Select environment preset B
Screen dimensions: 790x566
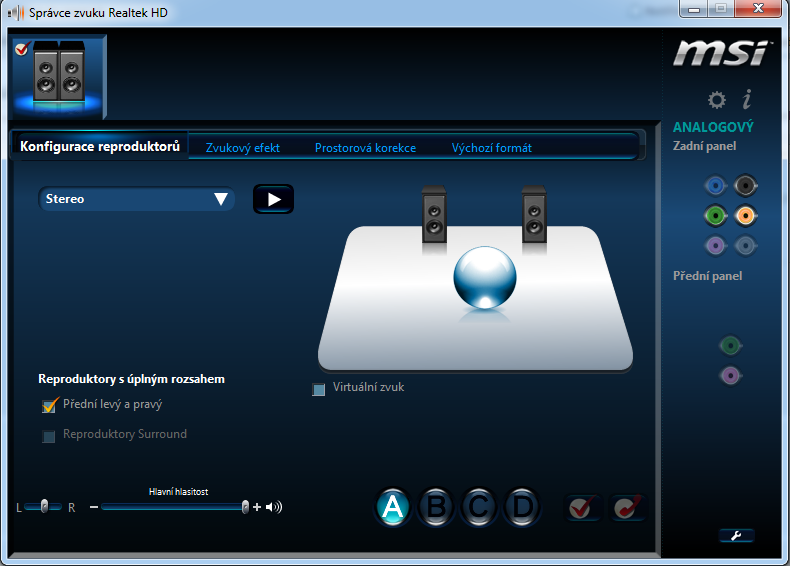(x=436, y=507)
